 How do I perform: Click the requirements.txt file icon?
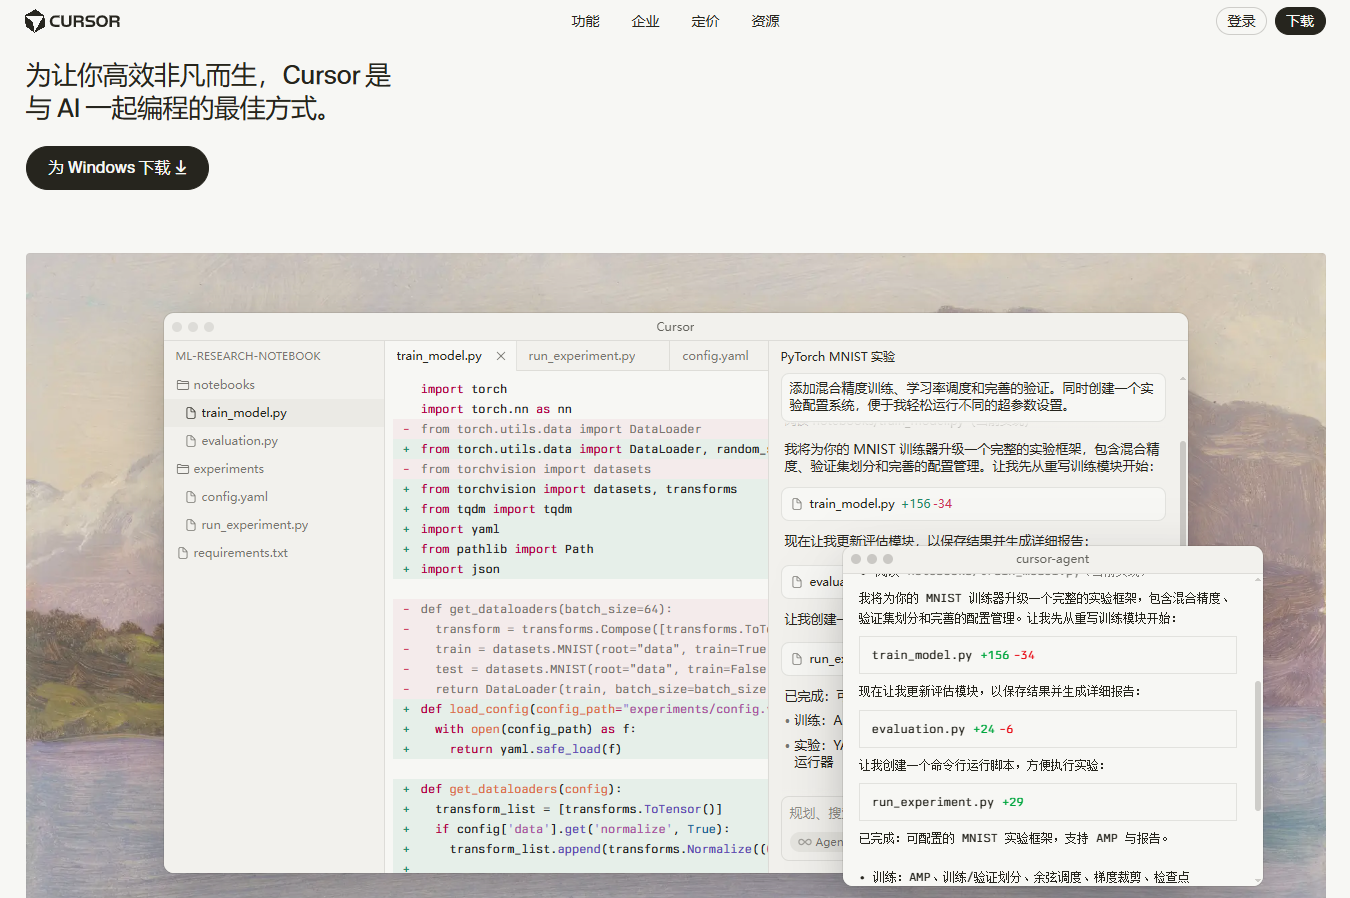tap(183, 553)
